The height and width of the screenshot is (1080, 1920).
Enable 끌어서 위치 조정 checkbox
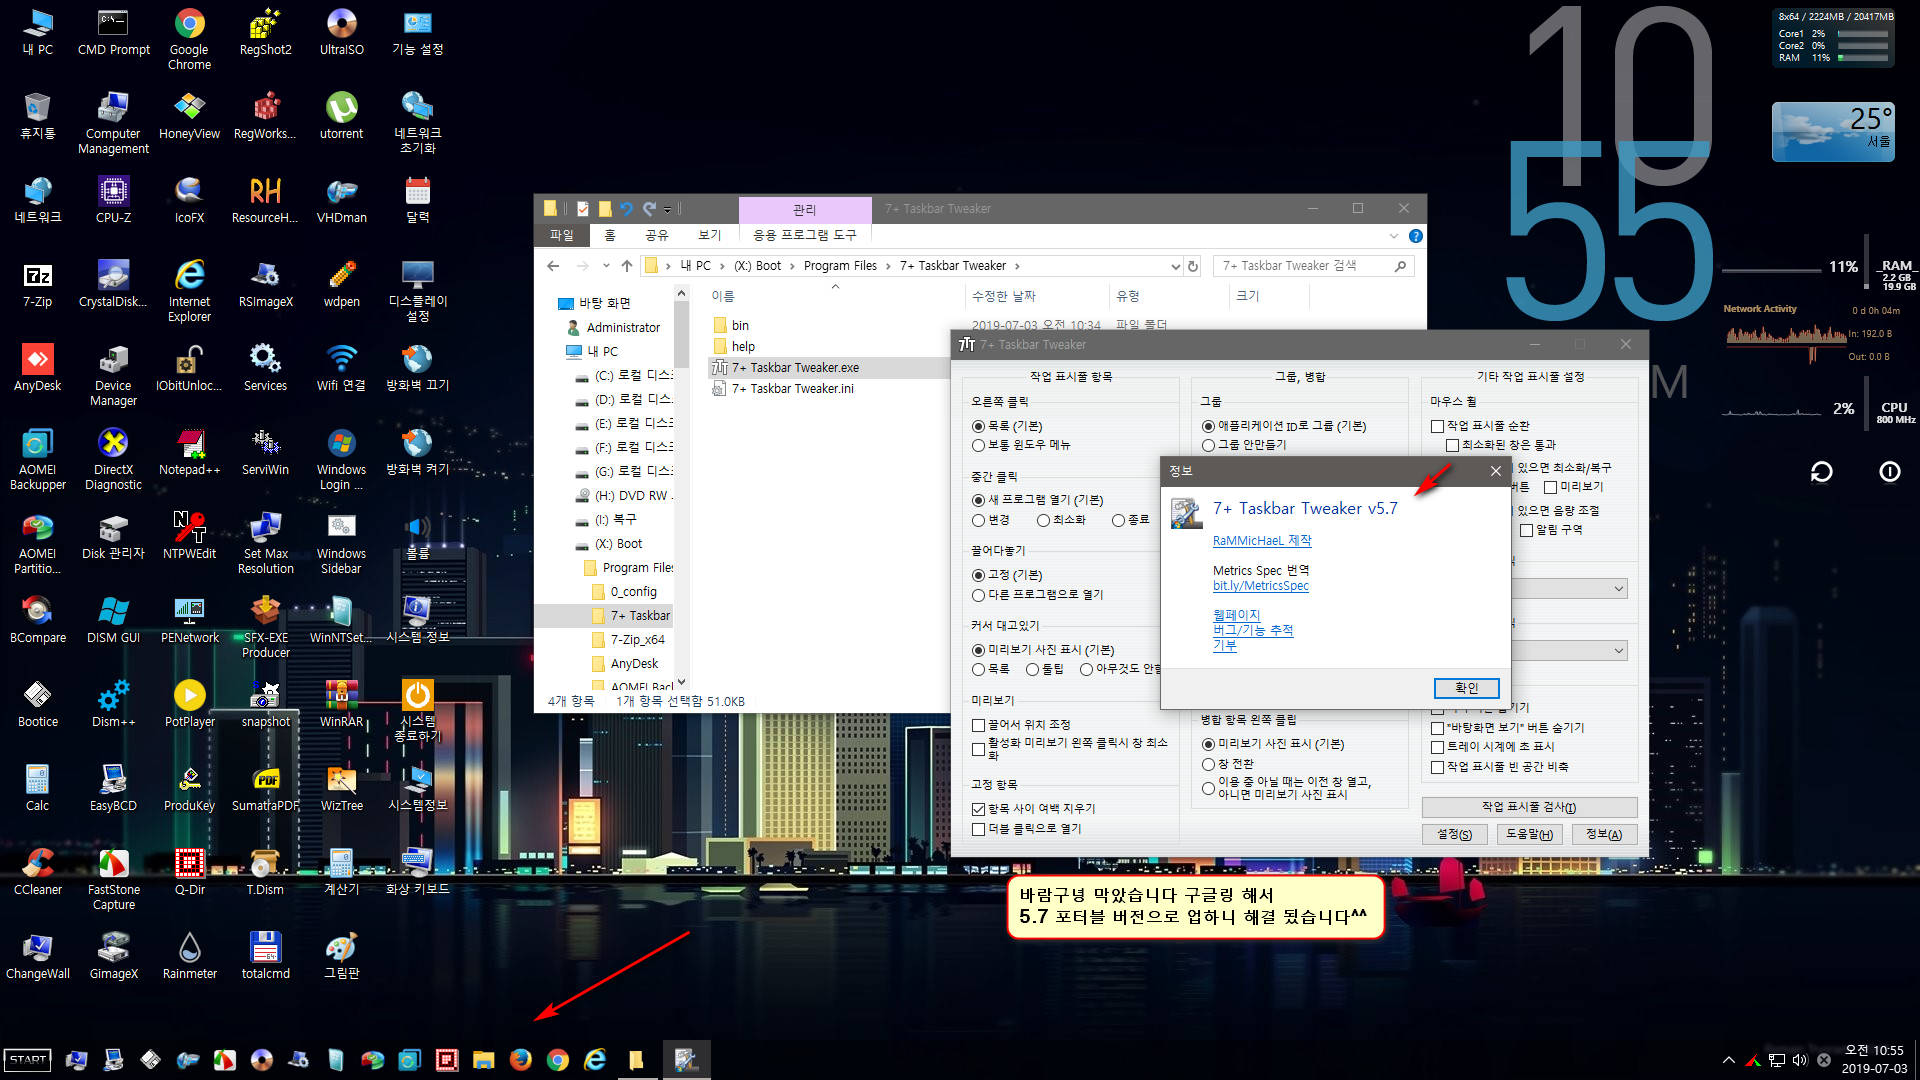click(x=1021, y=725)
